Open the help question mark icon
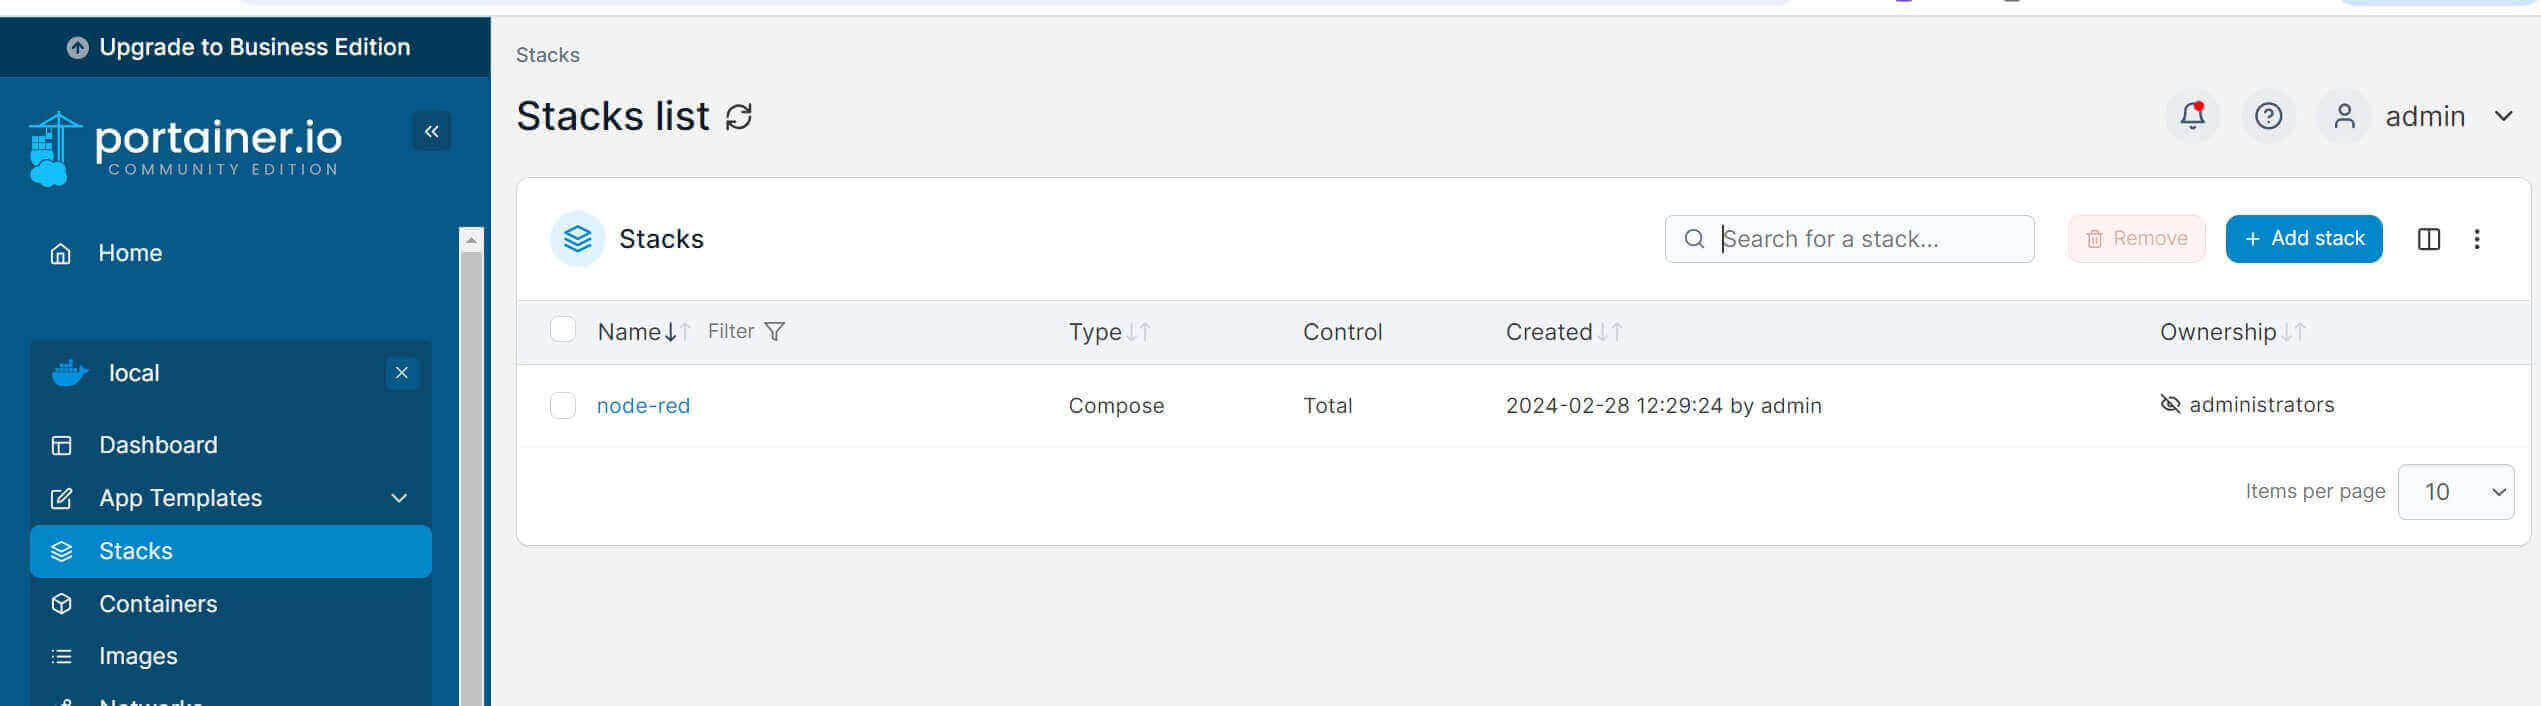This screenshot has width=2541, height=706. 2268,117
